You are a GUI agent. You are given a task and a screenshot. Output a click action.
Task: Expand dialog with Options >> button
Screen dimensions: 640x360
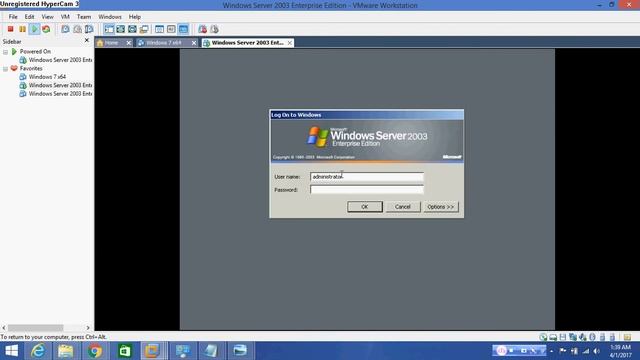pos(441,207)
